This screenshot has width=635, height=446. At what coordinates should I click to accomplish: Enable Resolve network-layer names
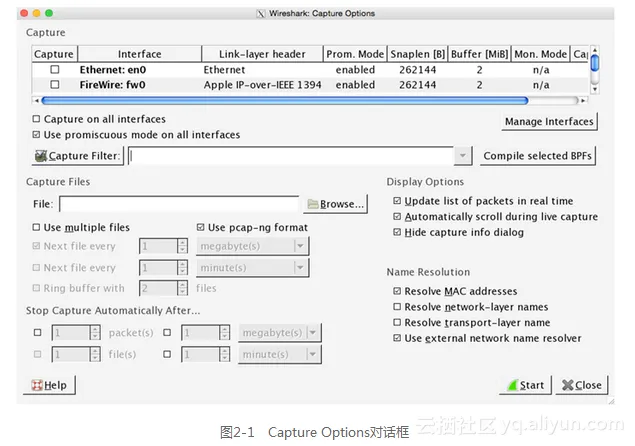[x=397, y=307]
